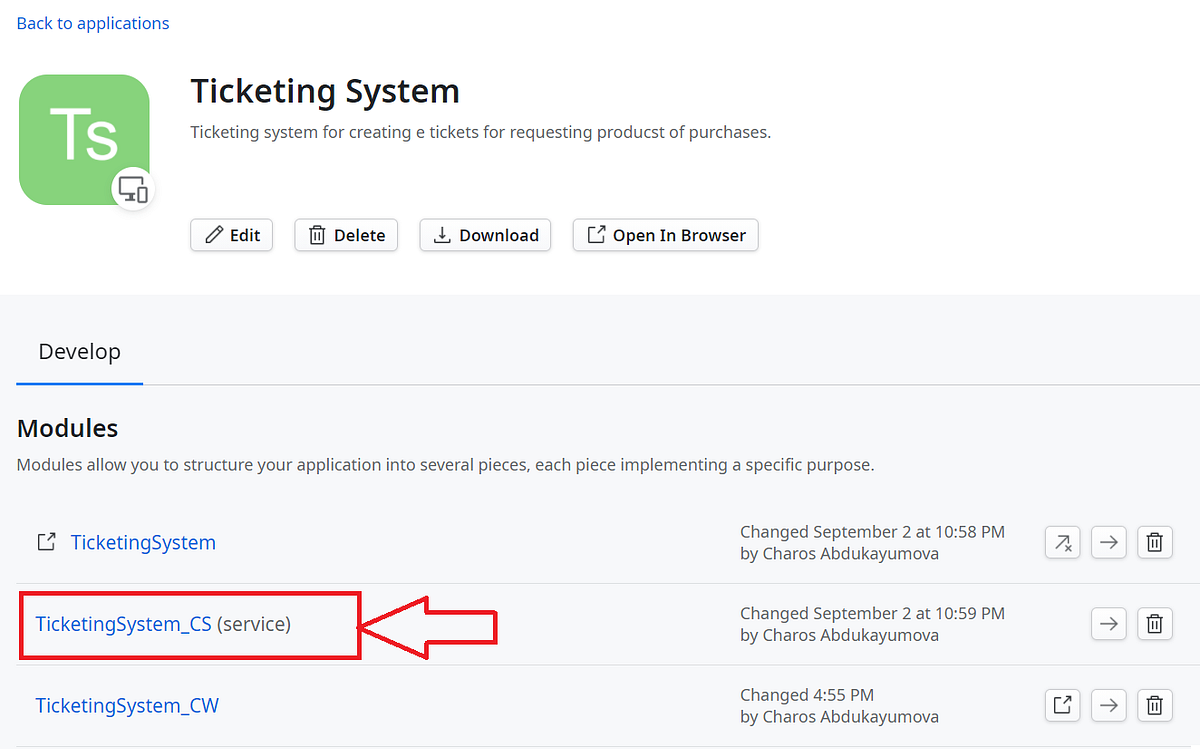This screenshot has width=1200, height=749.
Task: Click the external-link icon on TicketingSystem_CW row
Action: (1062, 705)
